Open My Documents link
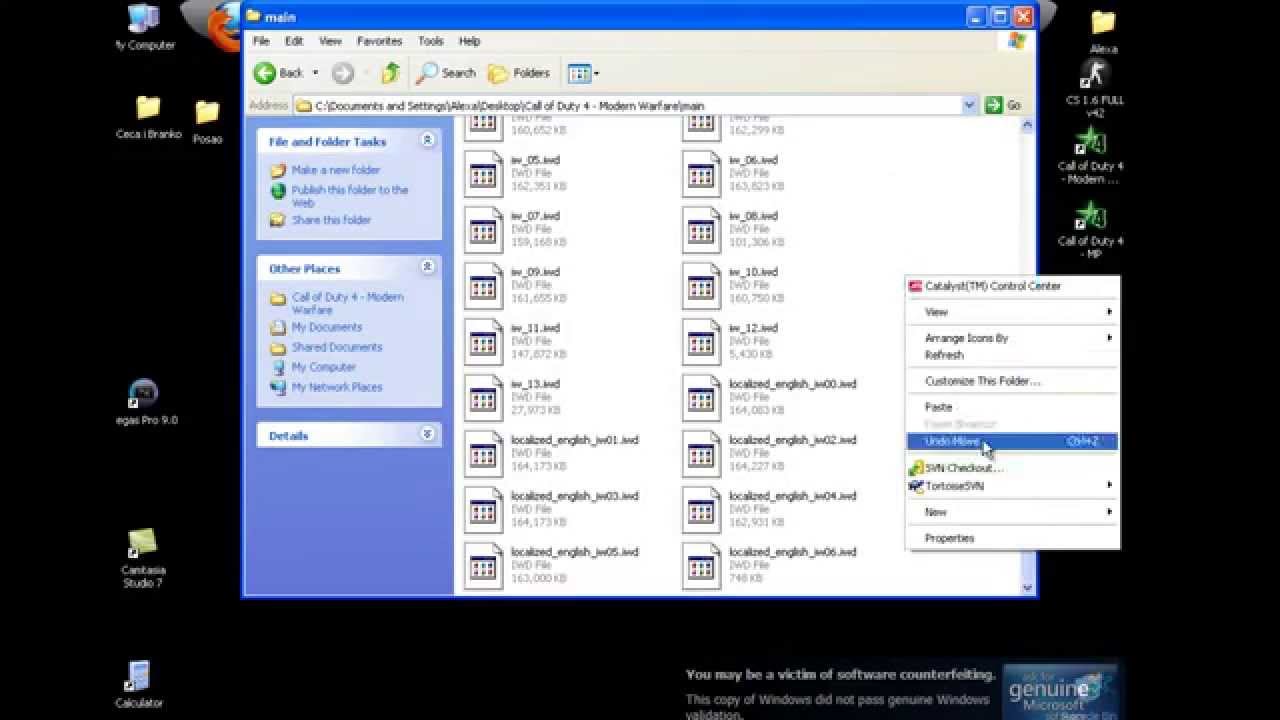 point(327,327)
